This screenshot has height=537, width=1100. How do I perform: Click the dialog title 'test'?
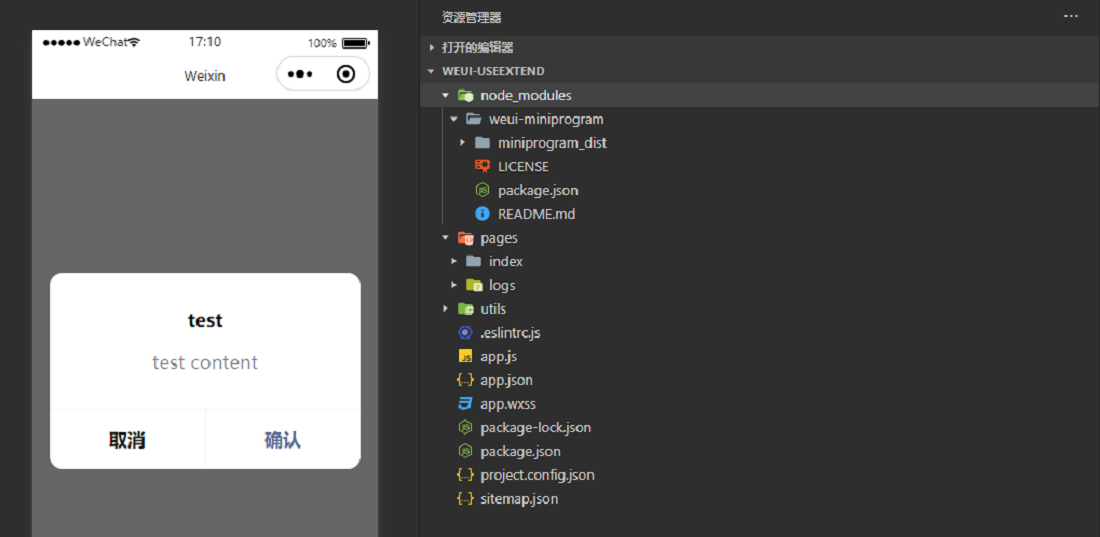[205, 320]
